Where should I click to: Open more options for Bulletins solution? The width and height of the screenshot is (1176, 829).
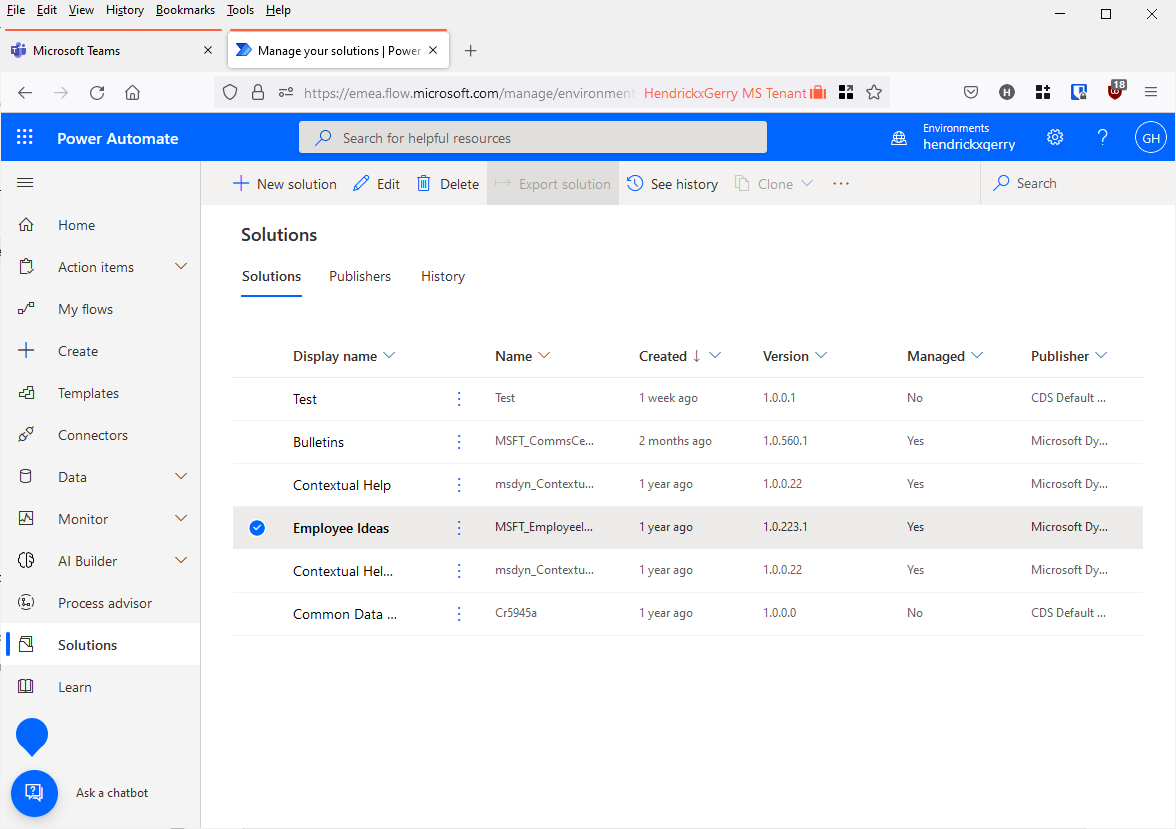coord(459,442)
